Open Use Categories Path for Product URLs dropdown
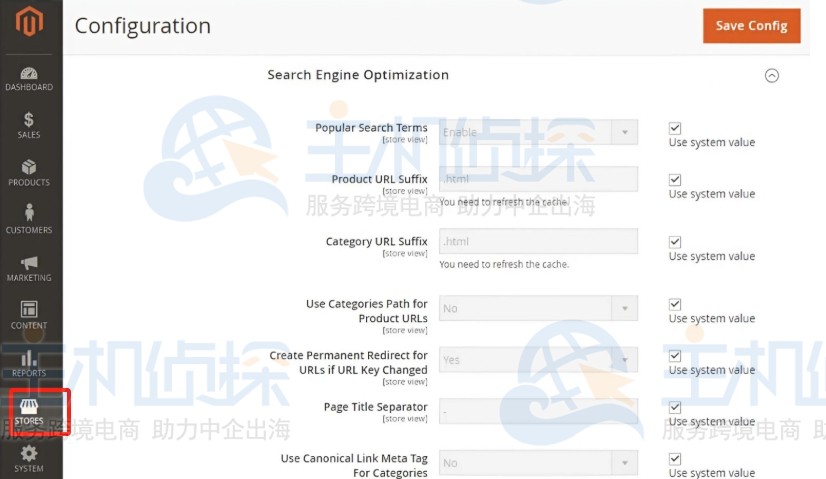The height and width of the screenshot is (479, 826). coord(538,308)
